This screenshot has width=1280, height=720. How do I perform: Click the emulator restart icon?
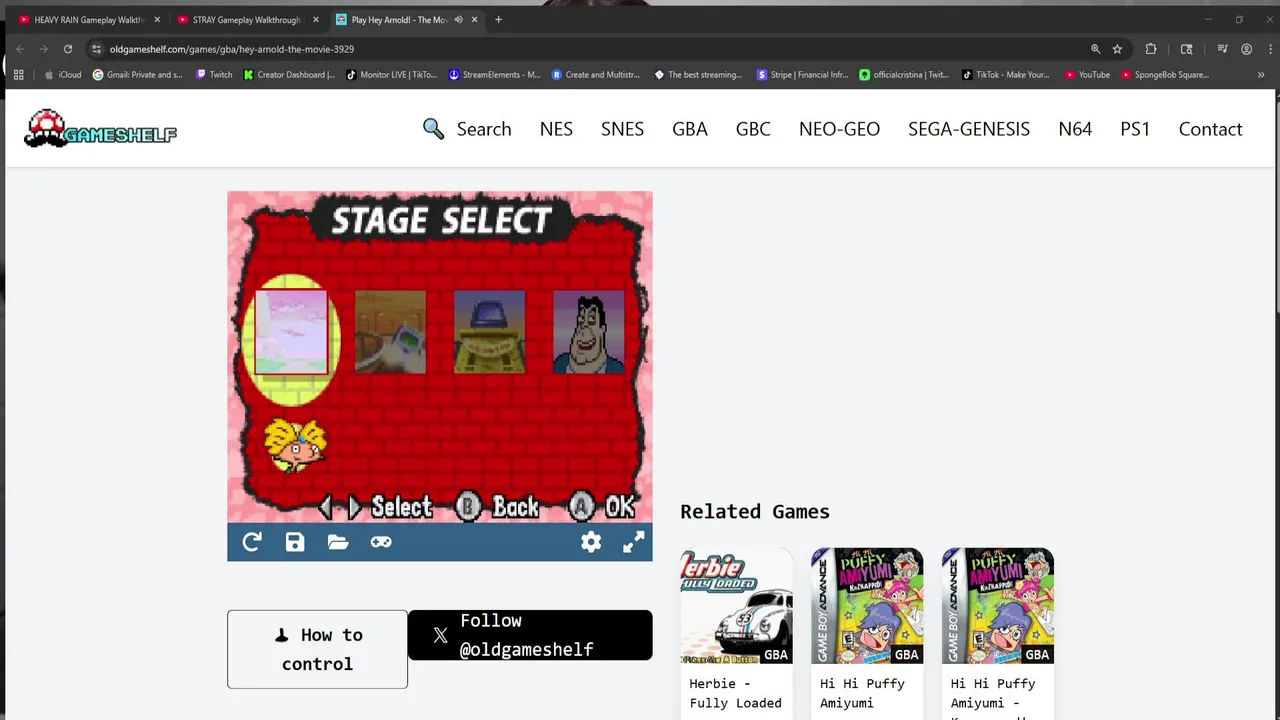tap(252, 542)
